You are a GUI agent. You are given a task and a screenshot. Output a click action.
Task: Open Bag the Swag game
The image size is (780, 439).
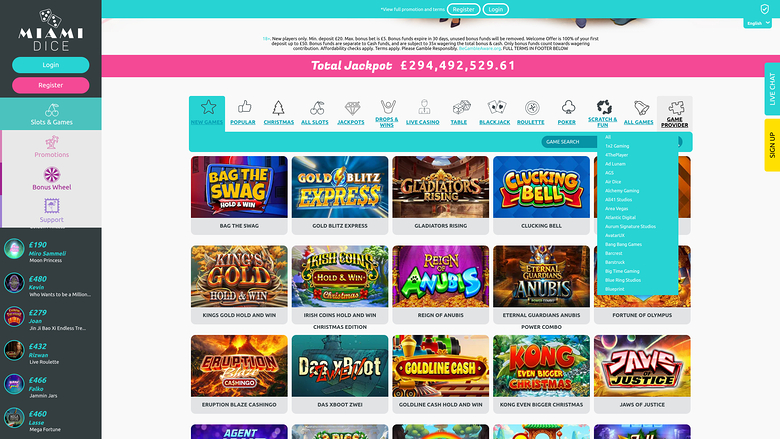coord(239,195)
